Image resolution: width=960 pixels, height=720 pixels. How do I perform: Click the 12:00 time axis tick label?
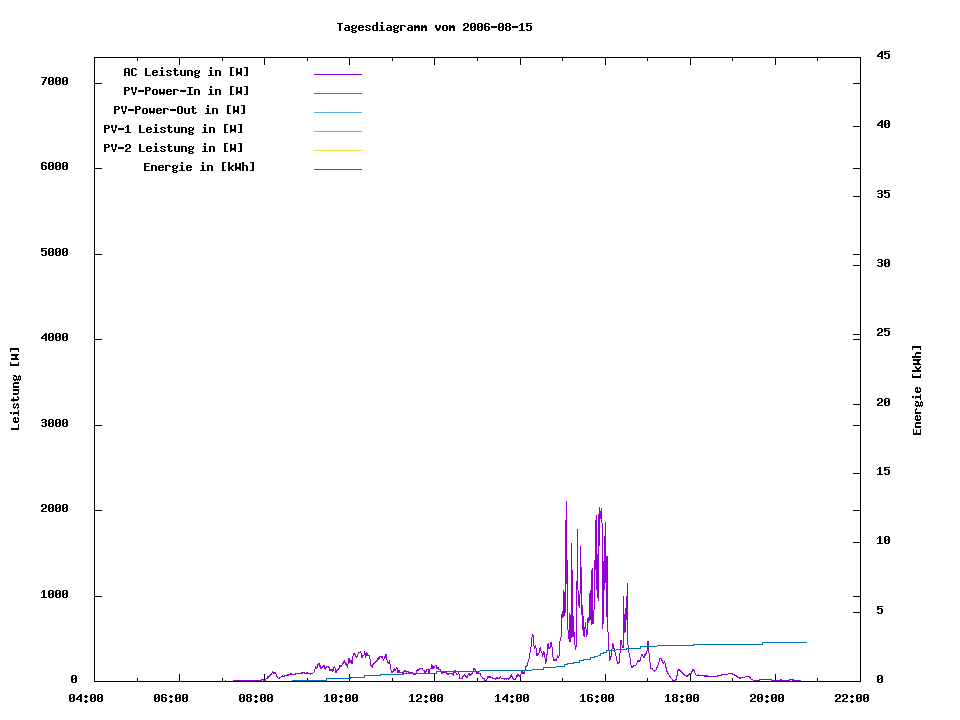click(x=426, y=698)
